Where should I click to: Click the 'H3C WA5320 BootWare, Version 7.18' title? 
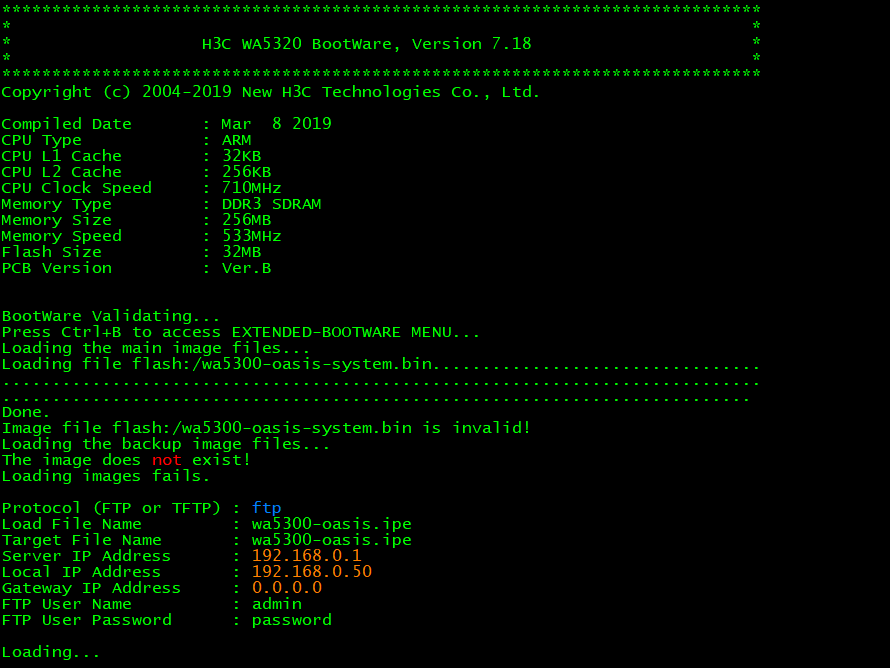[367, 44]
